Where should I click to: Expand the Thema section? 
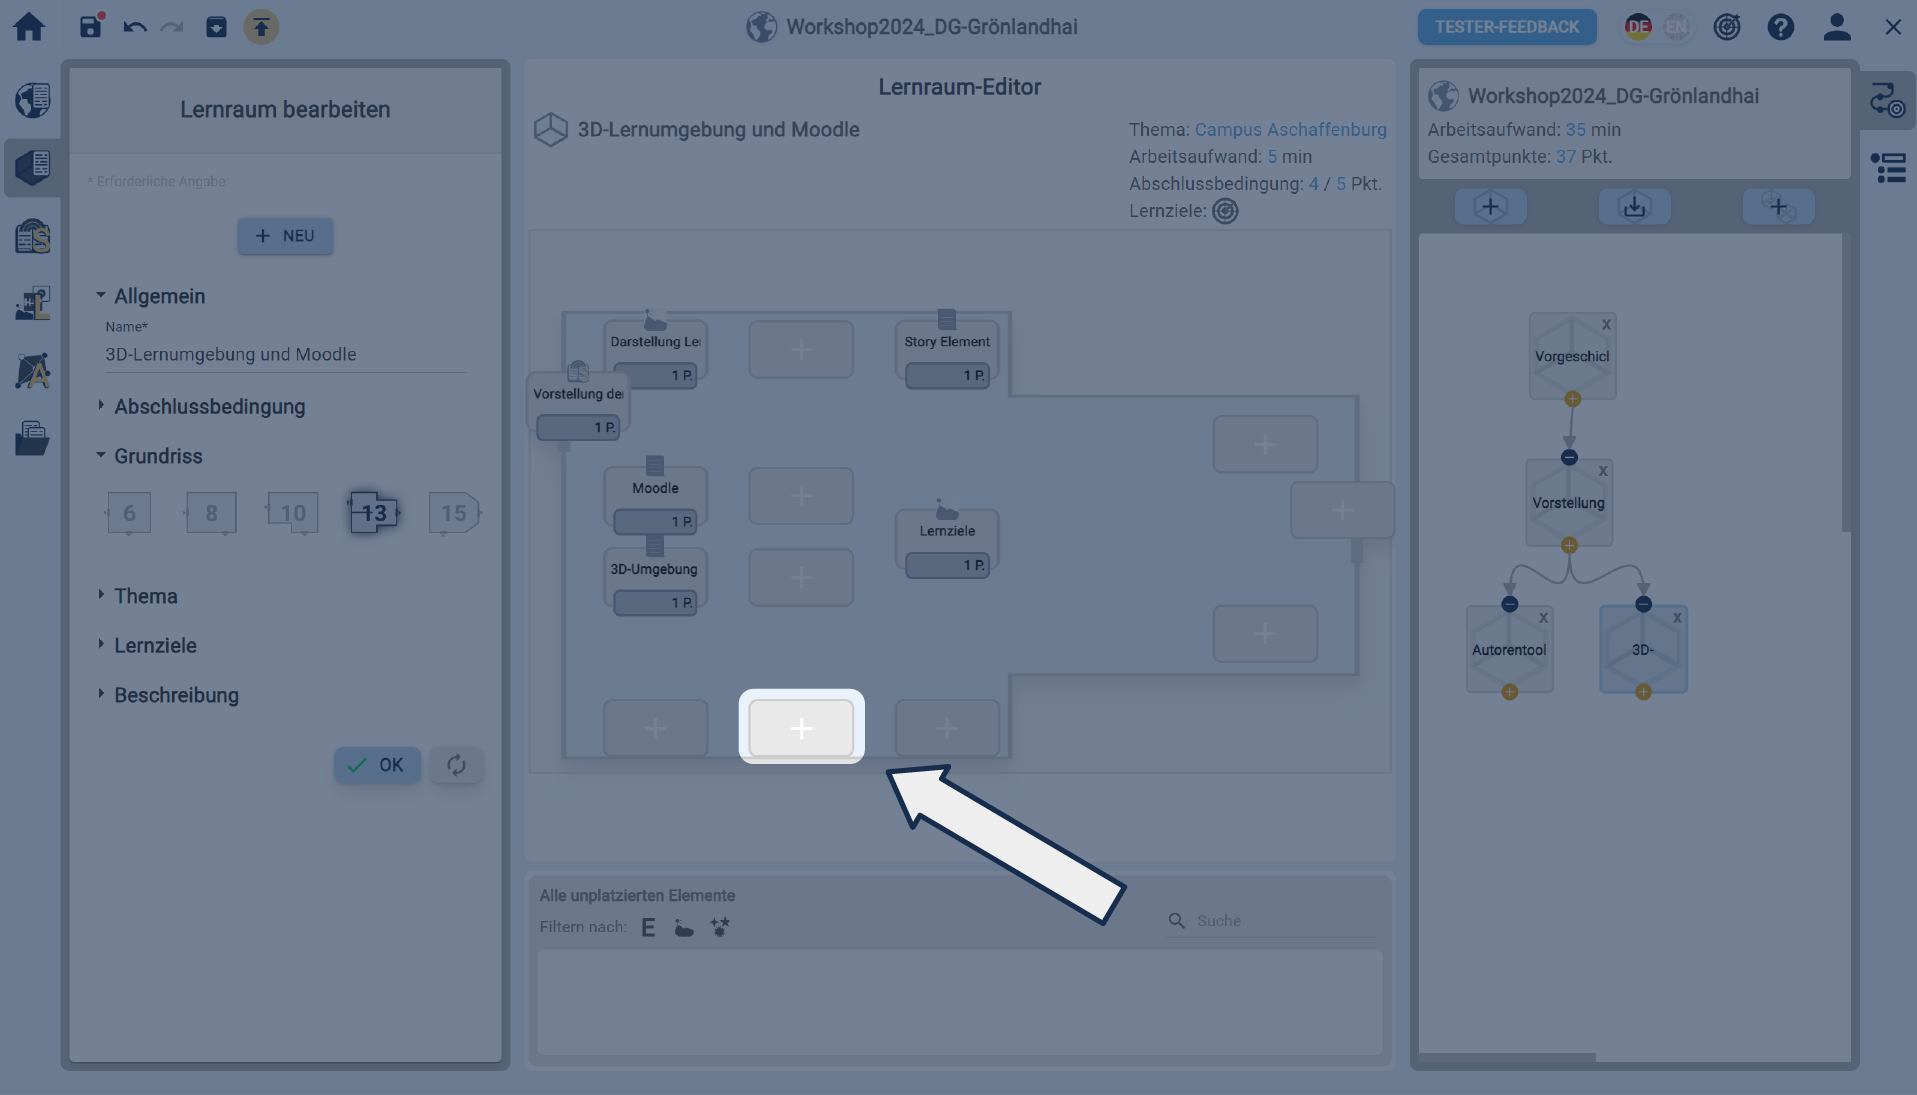pyautogui.click(x=146, y=596)
